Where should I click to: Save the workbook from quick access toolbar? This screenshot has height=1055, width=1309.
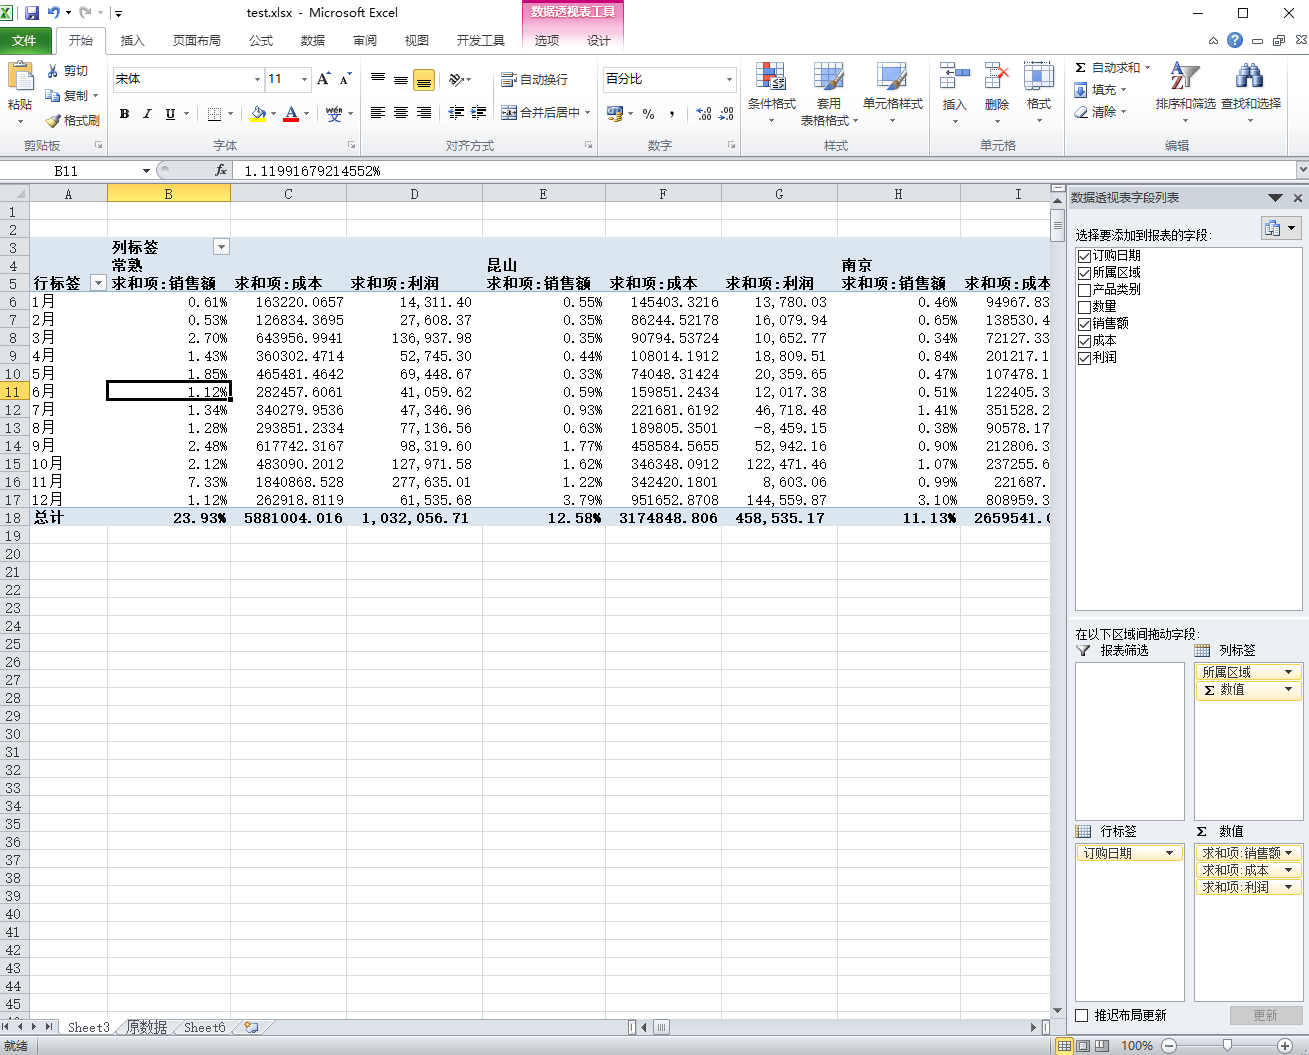coord(32,13)
